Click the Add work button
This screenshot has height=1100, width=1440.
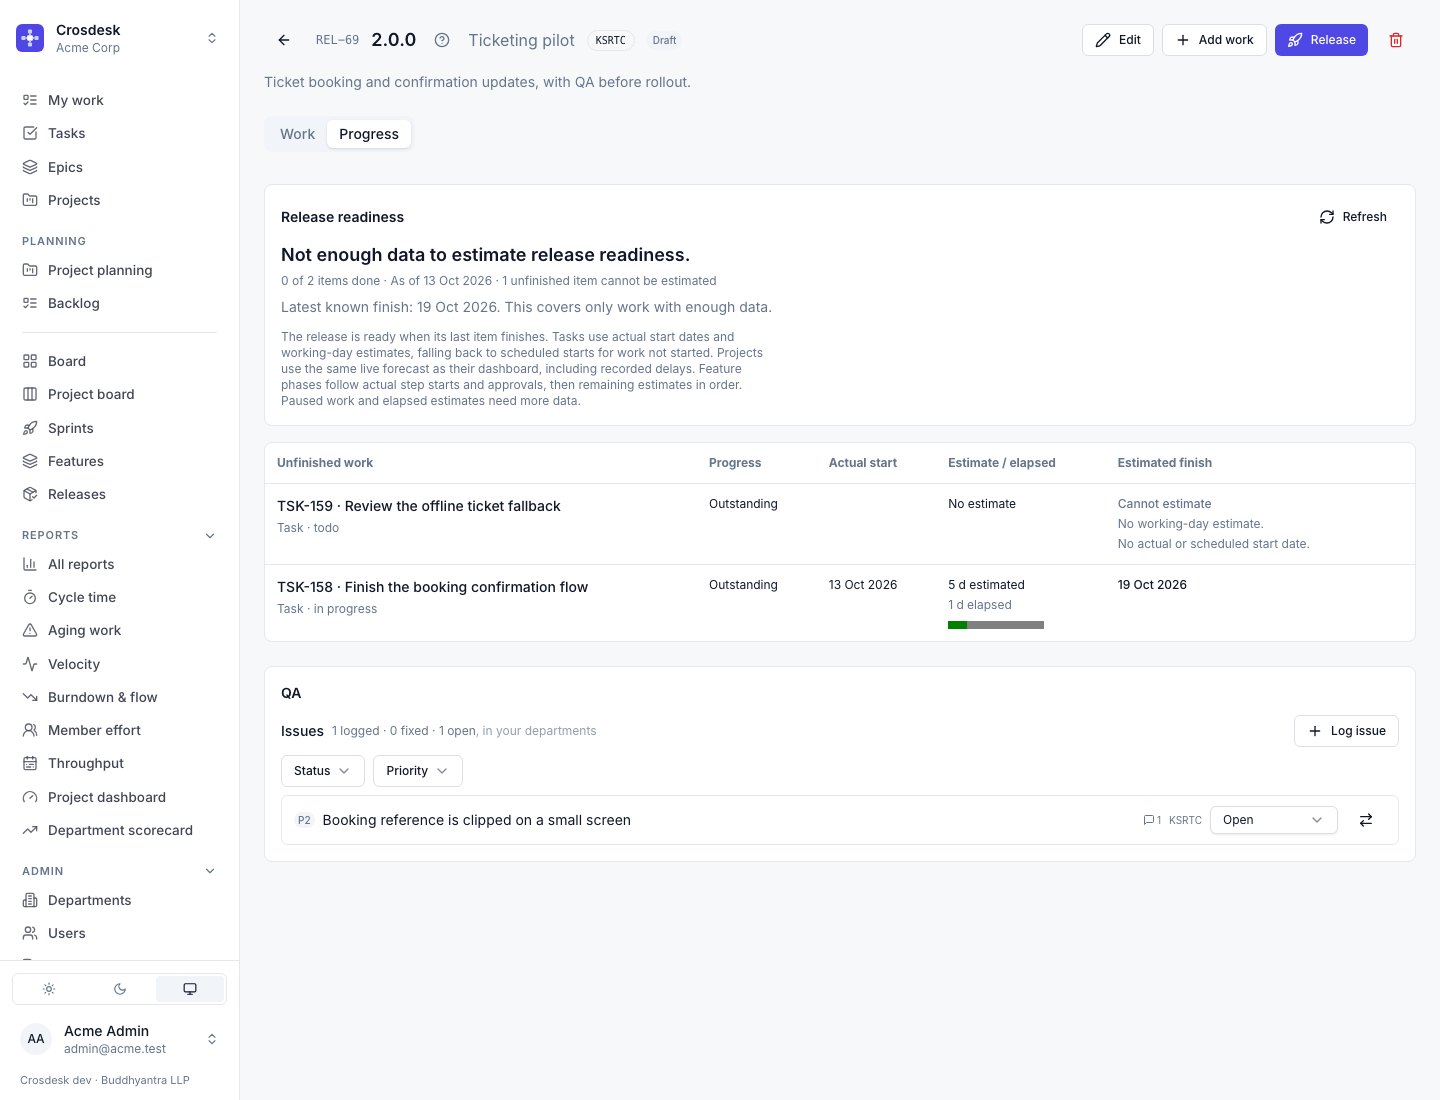1215,40
